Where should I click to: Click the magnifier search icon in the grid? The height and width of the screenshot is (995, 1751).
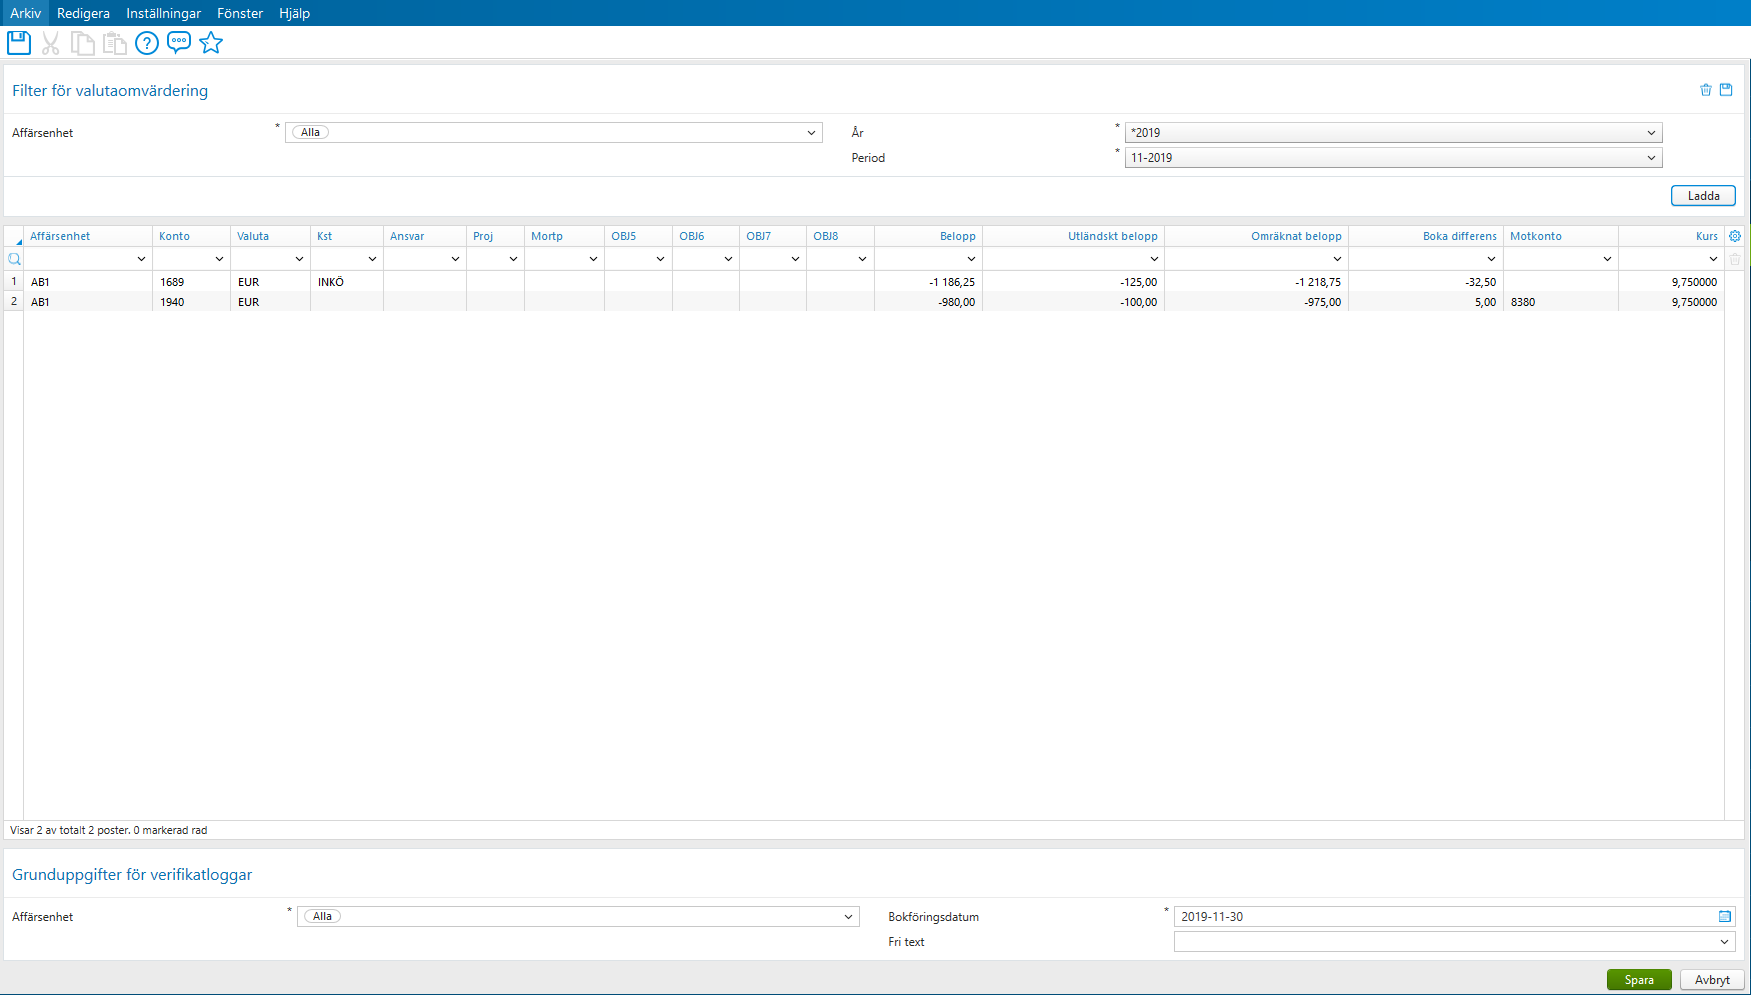pos(14,258)
